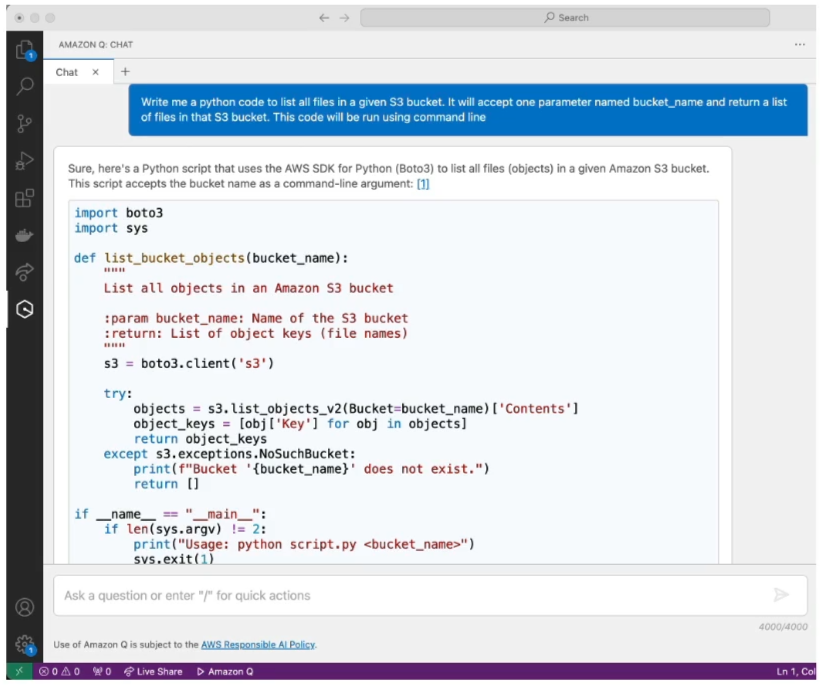Viewport: 823px width, 685px height.
Task: Go back with the left navigation arrow
Action: click(324, 18)
